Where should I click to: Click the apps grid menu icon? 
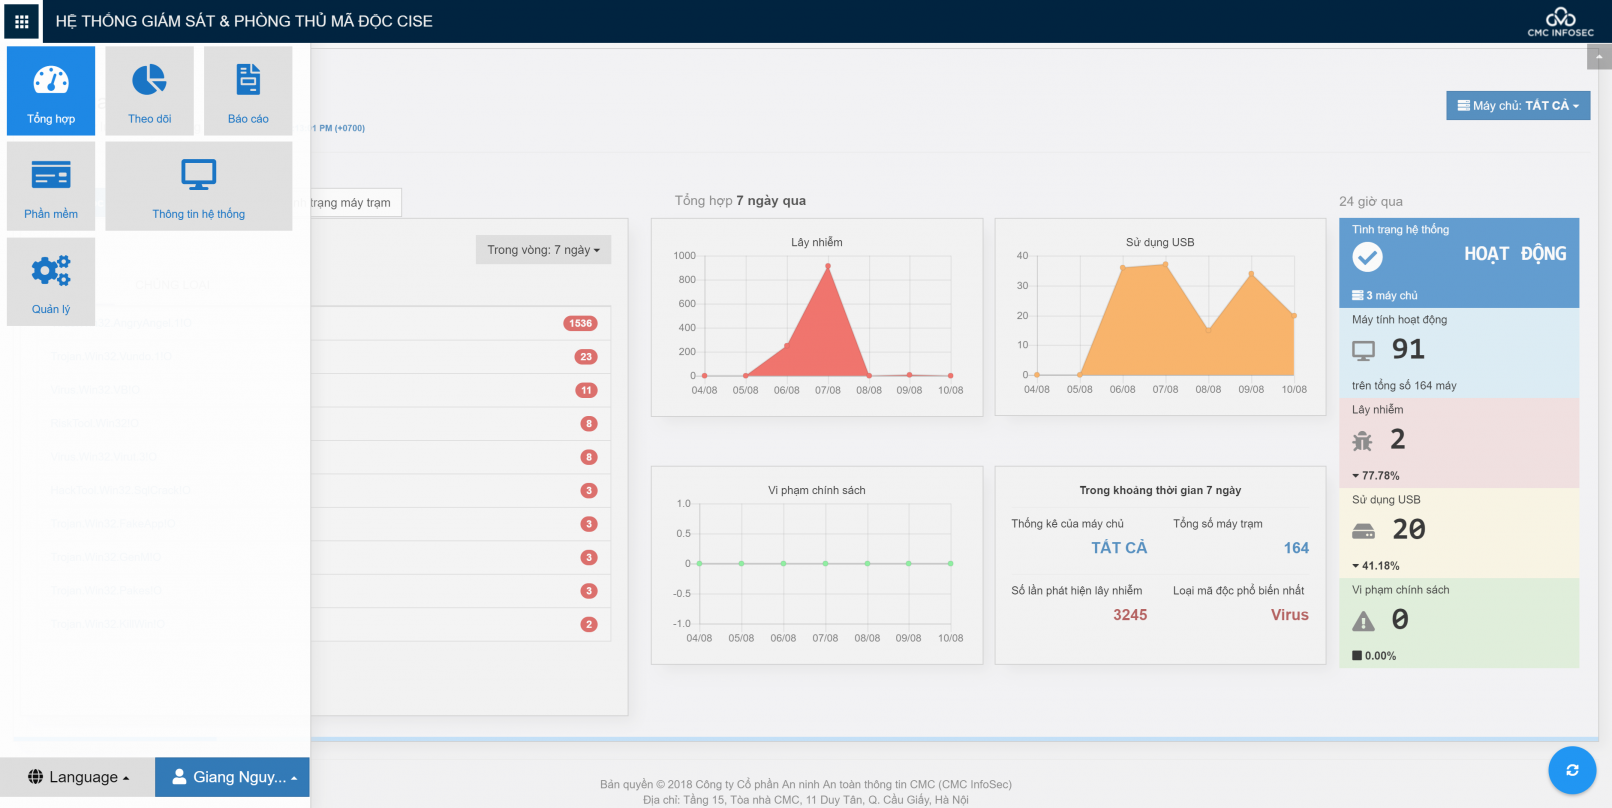pos(21,21)
